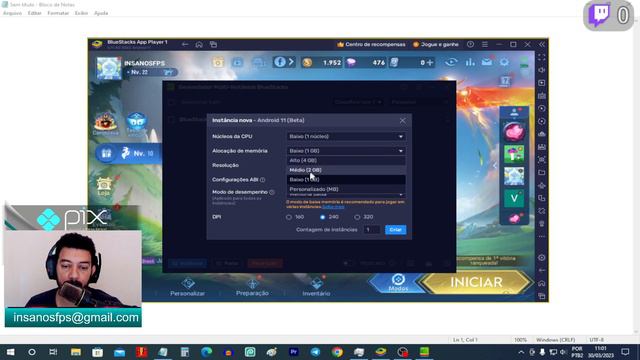Open Premiere Pro from taskbar
The width and height of the screenshot is (640, 360).
pos(293,352)
